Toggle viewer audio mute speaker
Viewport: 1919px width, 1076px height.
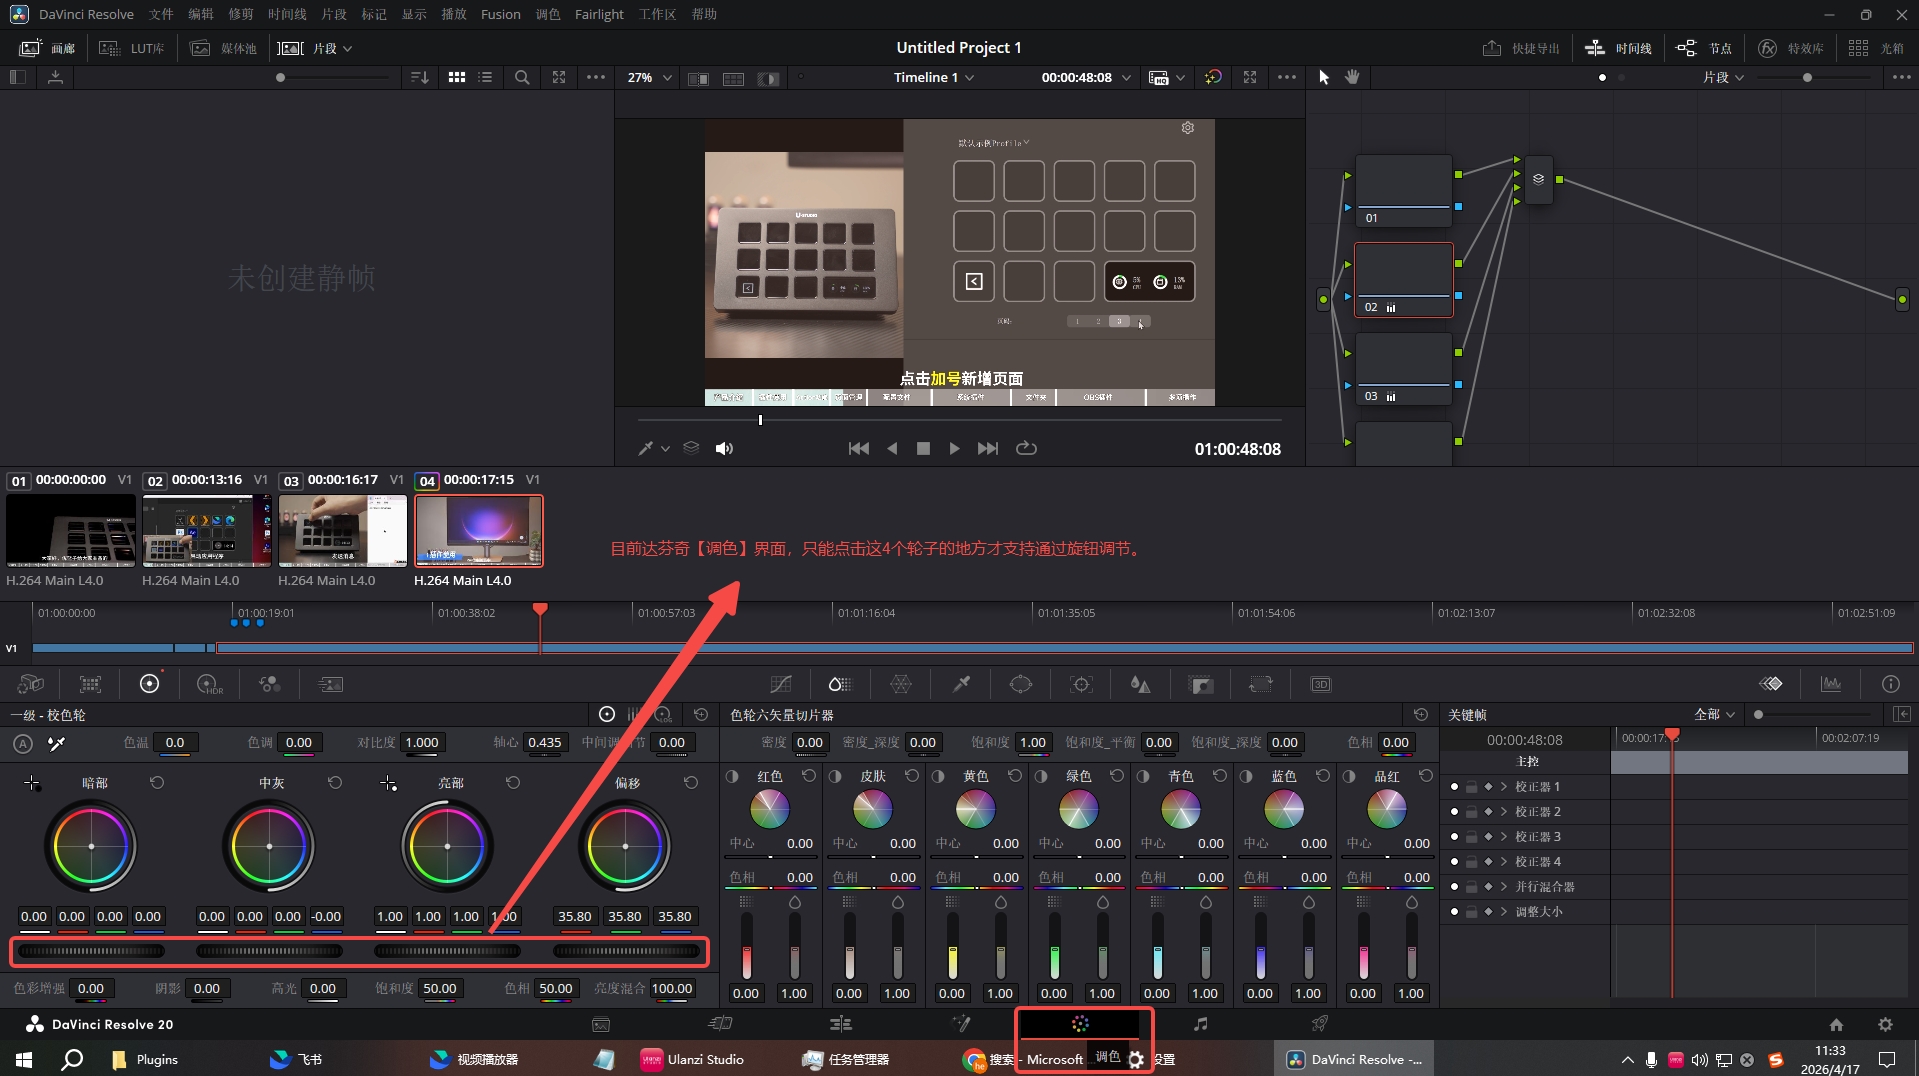[x=725, y=448]
